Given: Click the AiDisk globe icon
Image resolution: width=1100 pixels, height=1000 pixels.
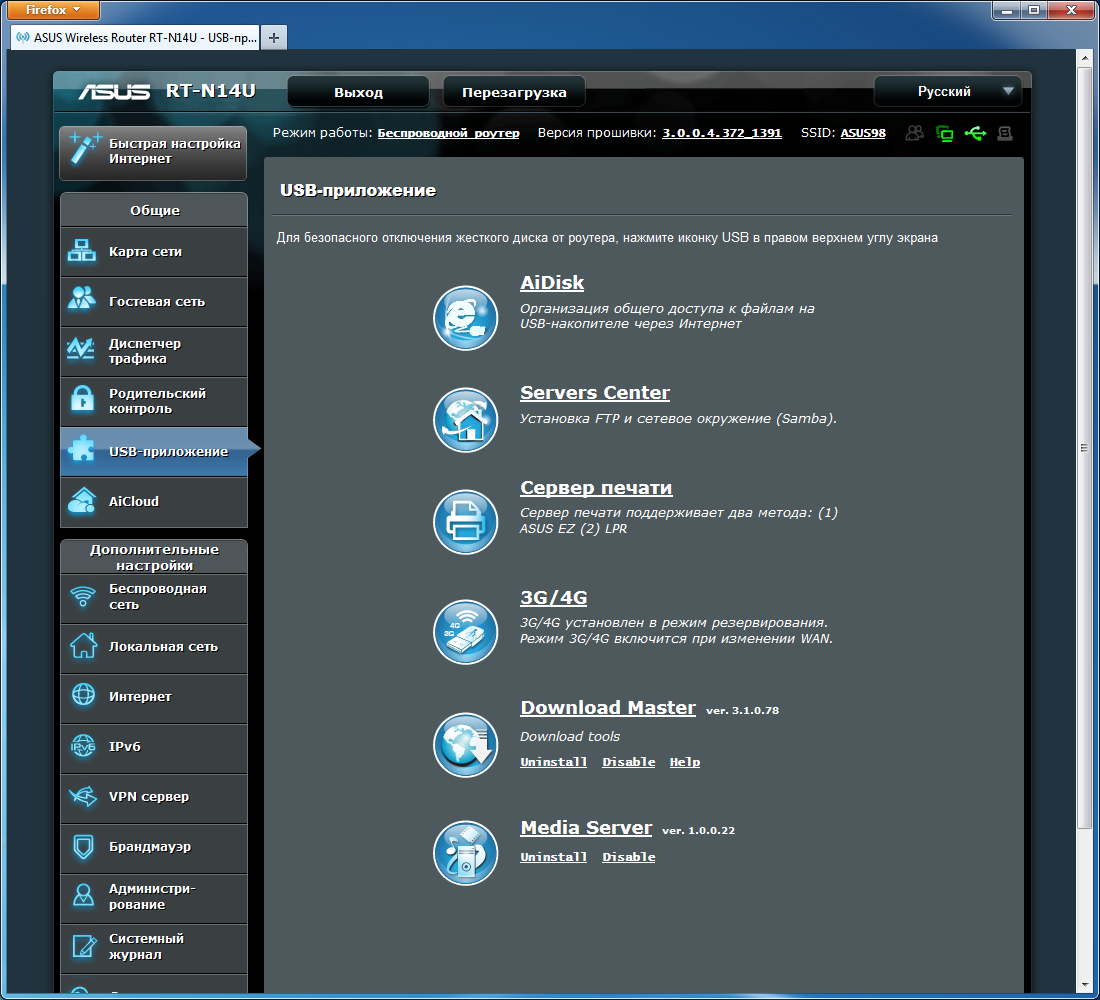Looking at the screenshot, I should pos(465,318).
